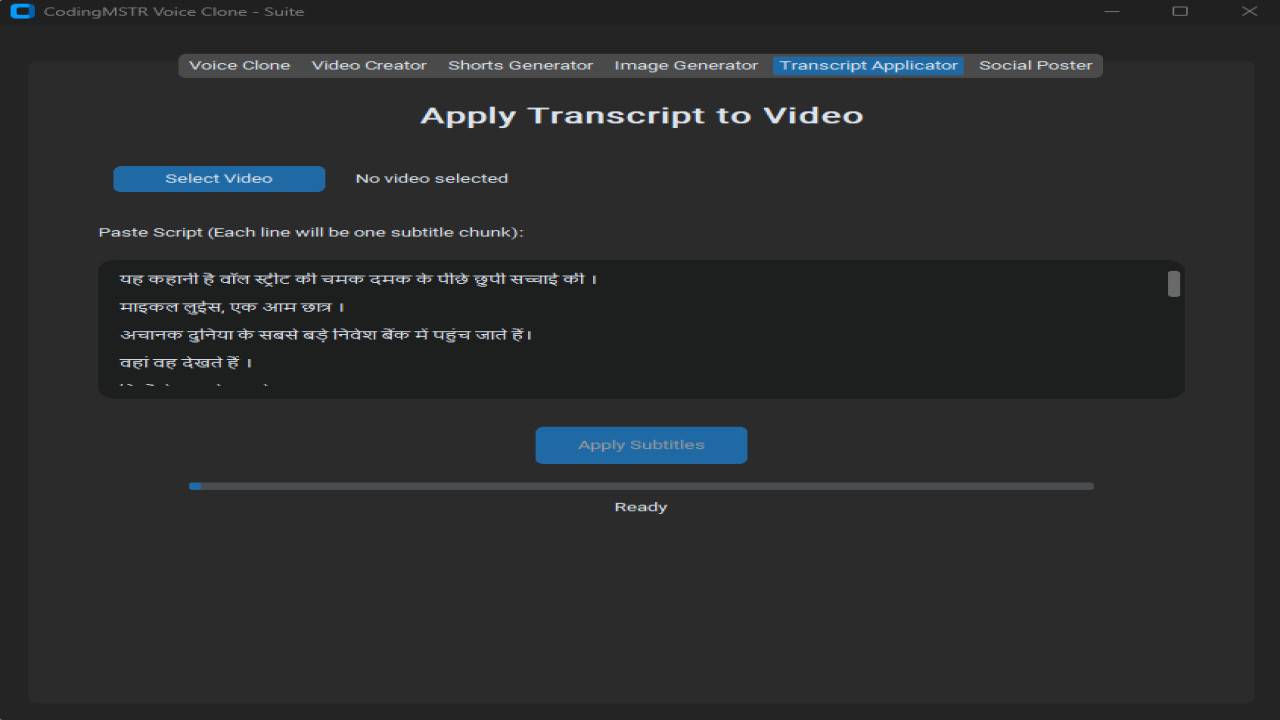1280x720 pixels.
Task: Click the subtitle progress bar
Action: point(641,486)
